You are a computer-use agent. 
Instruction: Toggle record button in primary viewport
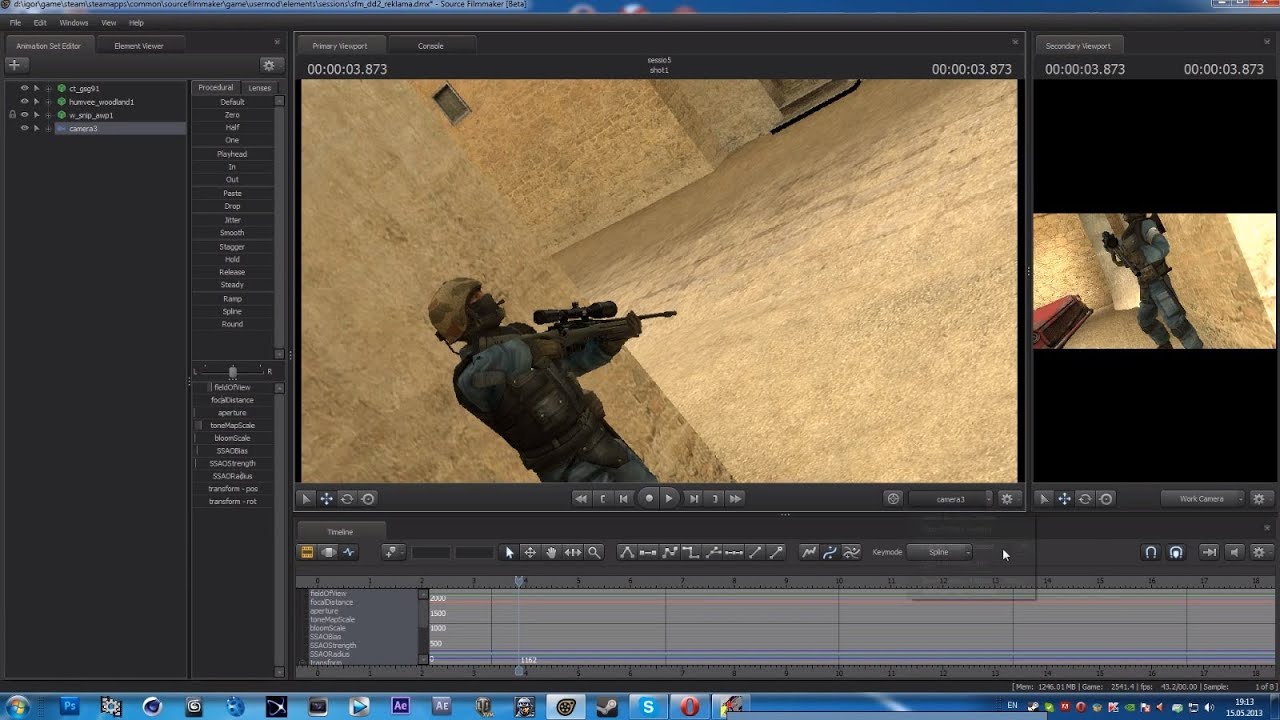[649, 498]
